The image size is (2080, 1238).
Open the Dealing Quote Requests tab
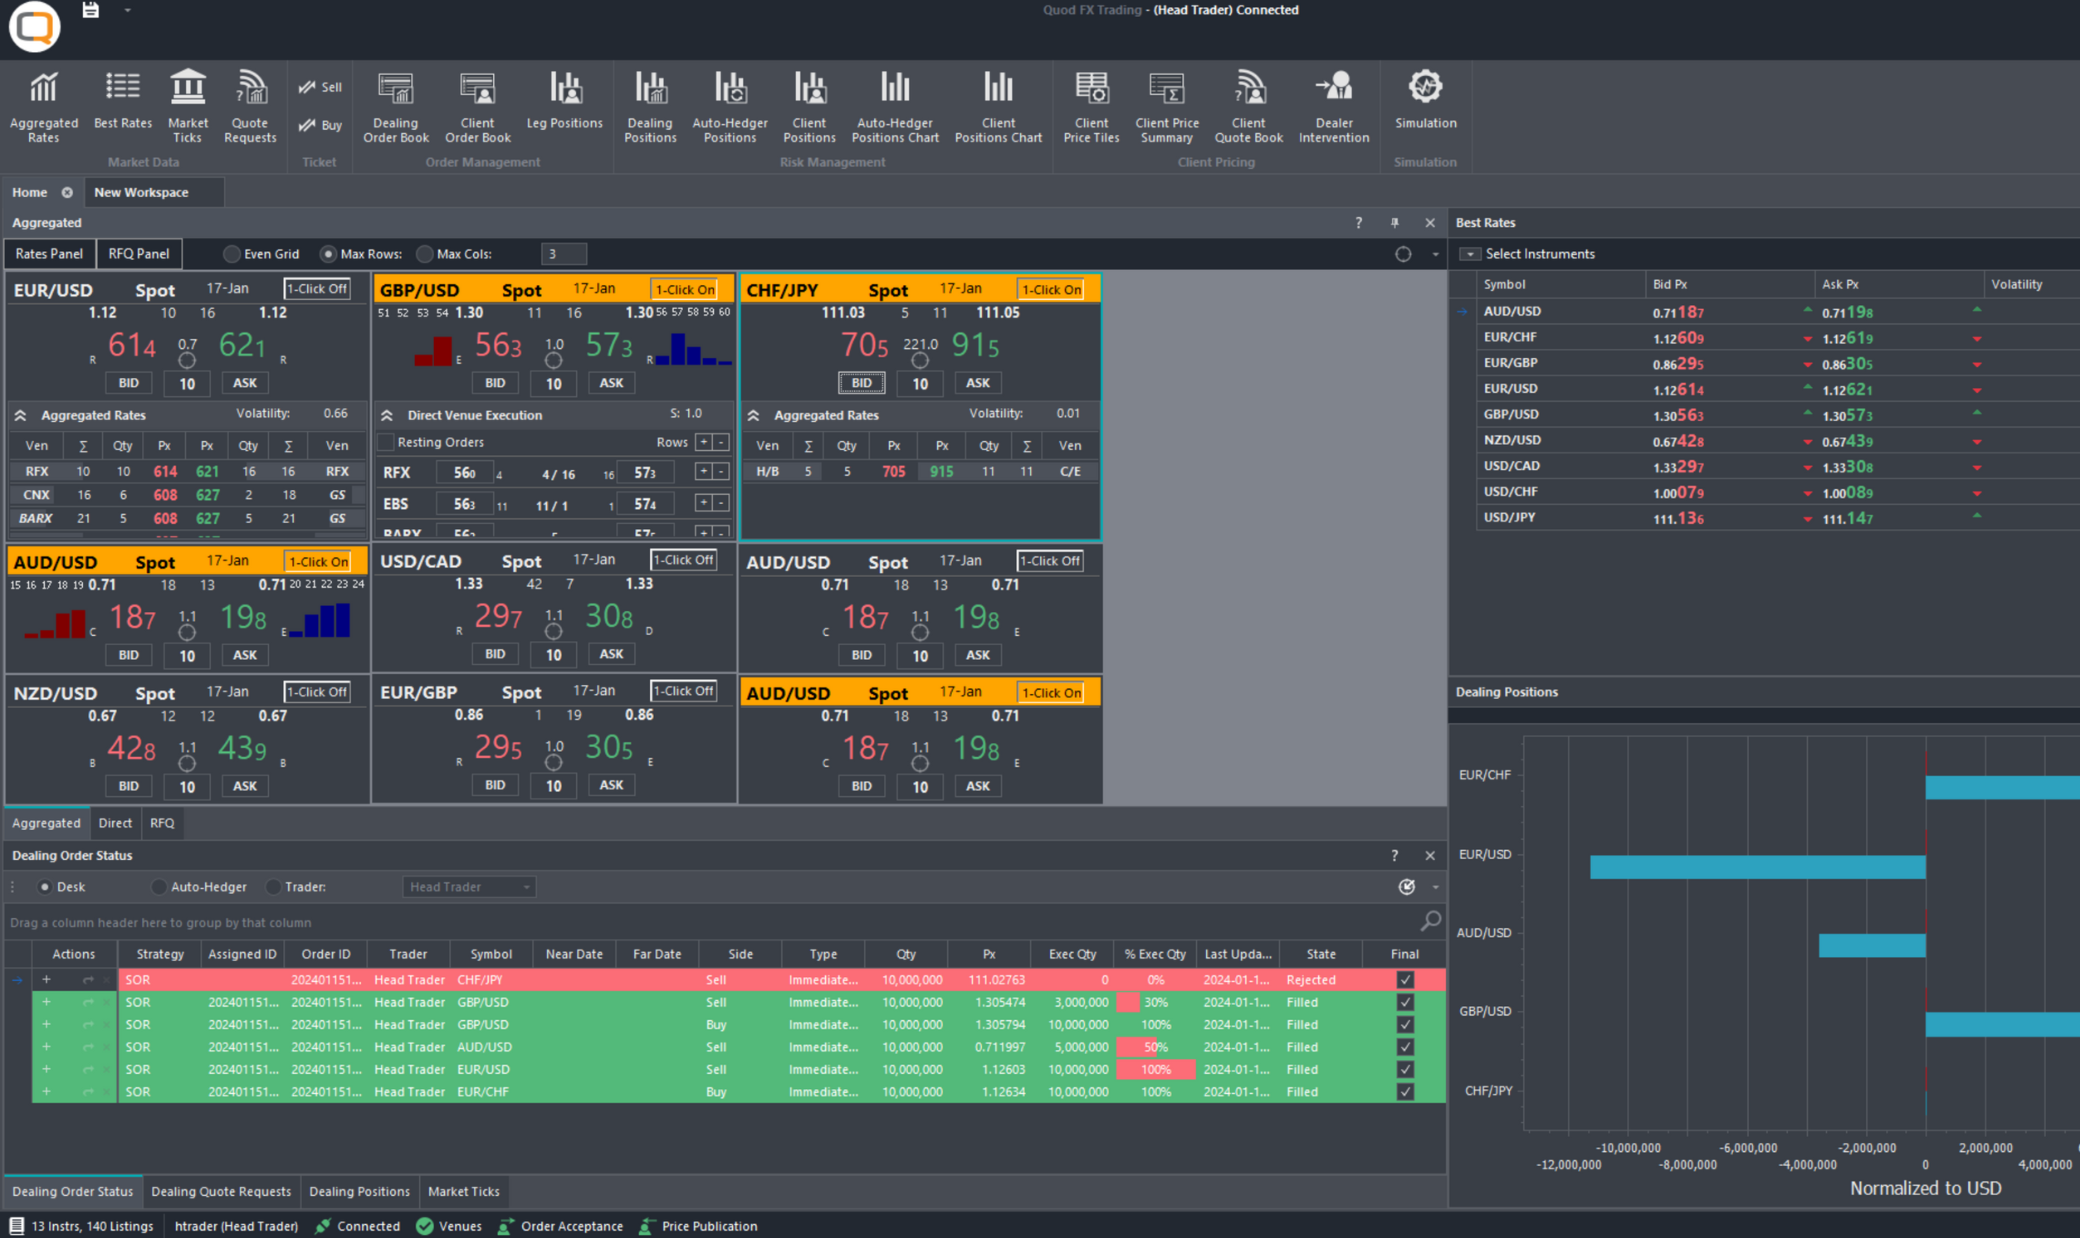pos(221,1191)
